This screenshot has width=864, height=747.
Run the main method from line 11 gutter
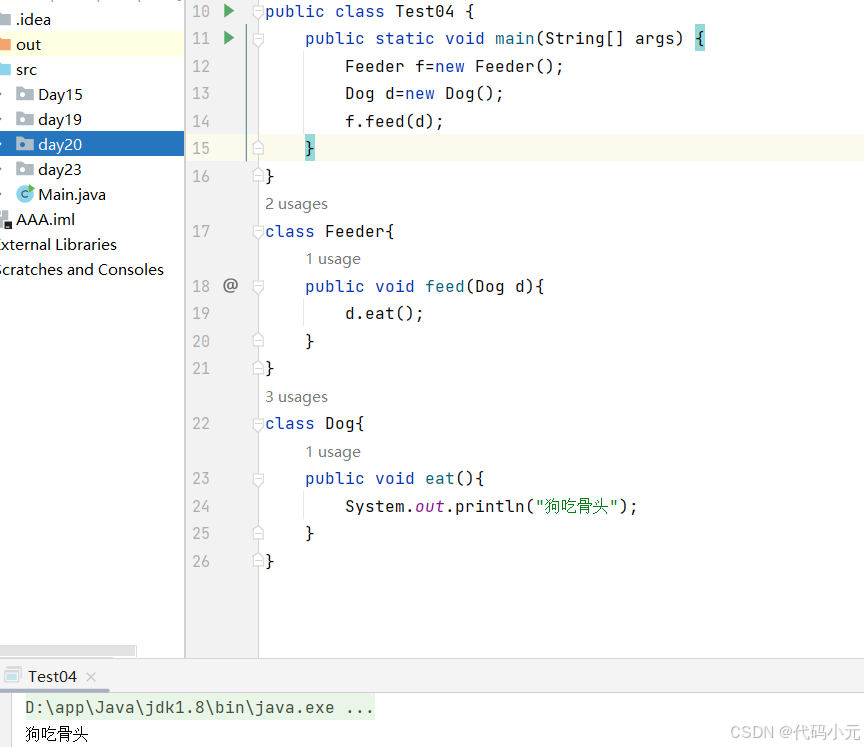point(229,38)
